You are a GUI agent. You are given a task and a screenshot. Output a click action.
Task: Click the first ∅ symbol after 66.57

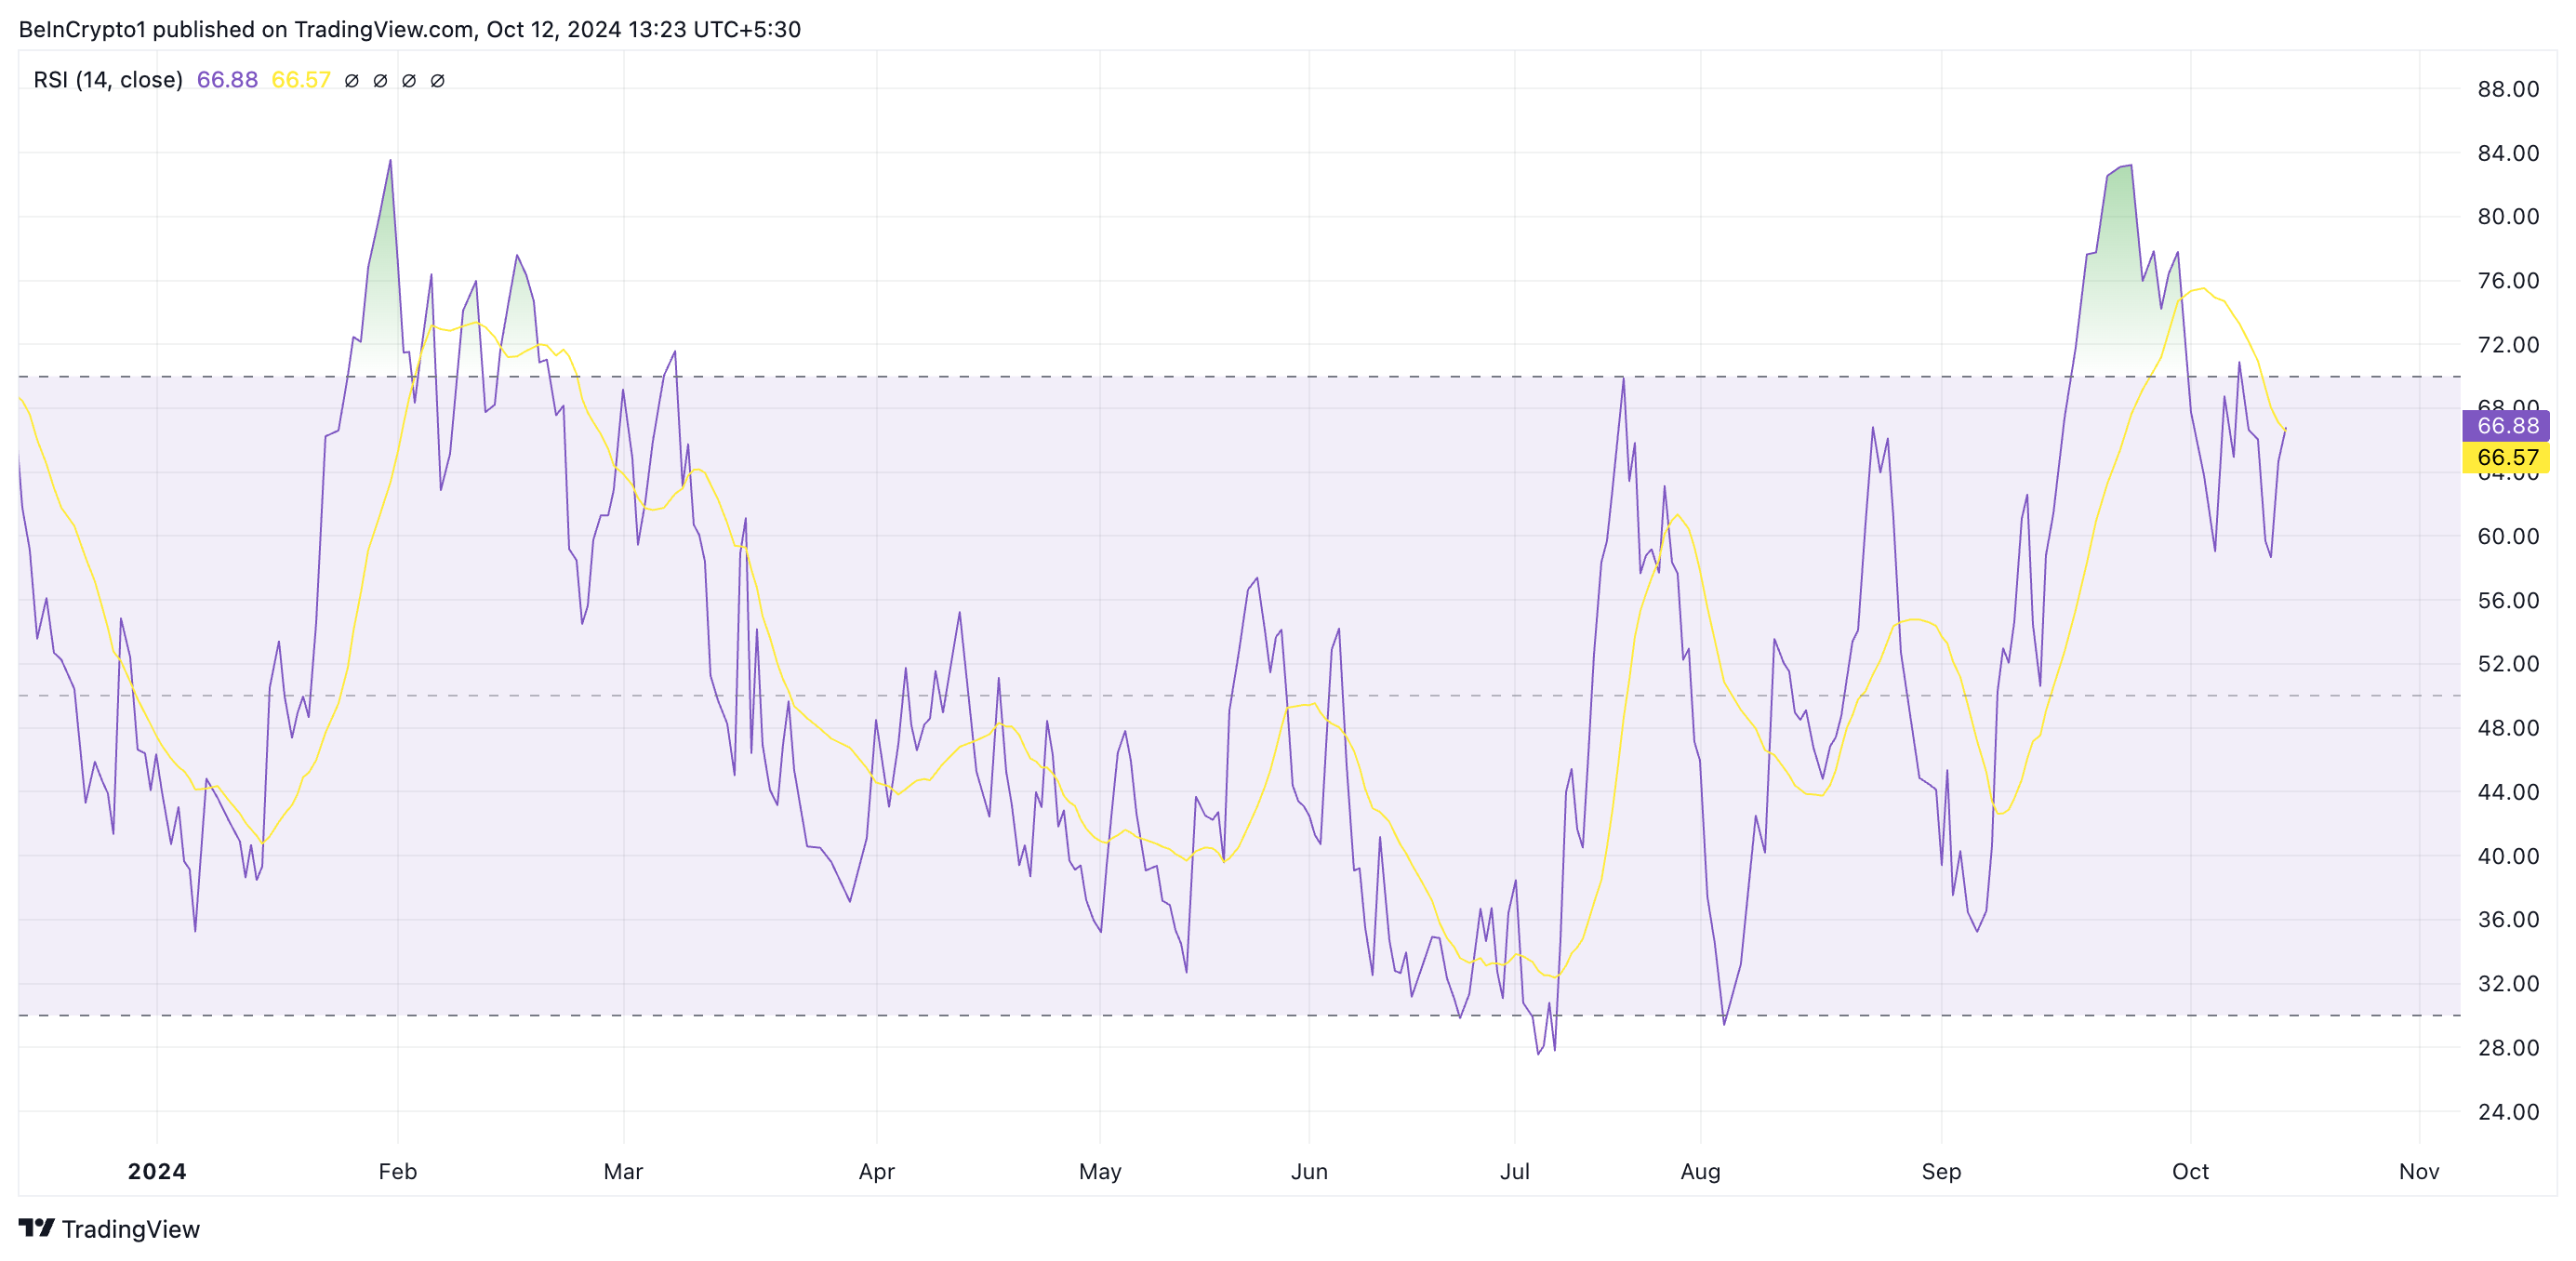pos(351,81)
